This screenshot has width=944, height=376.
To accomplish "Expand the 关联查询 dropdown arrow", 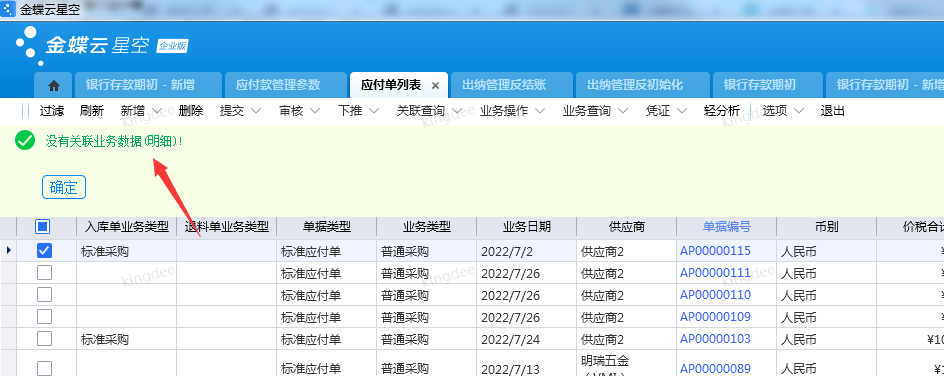I will (x=456, y=111).
